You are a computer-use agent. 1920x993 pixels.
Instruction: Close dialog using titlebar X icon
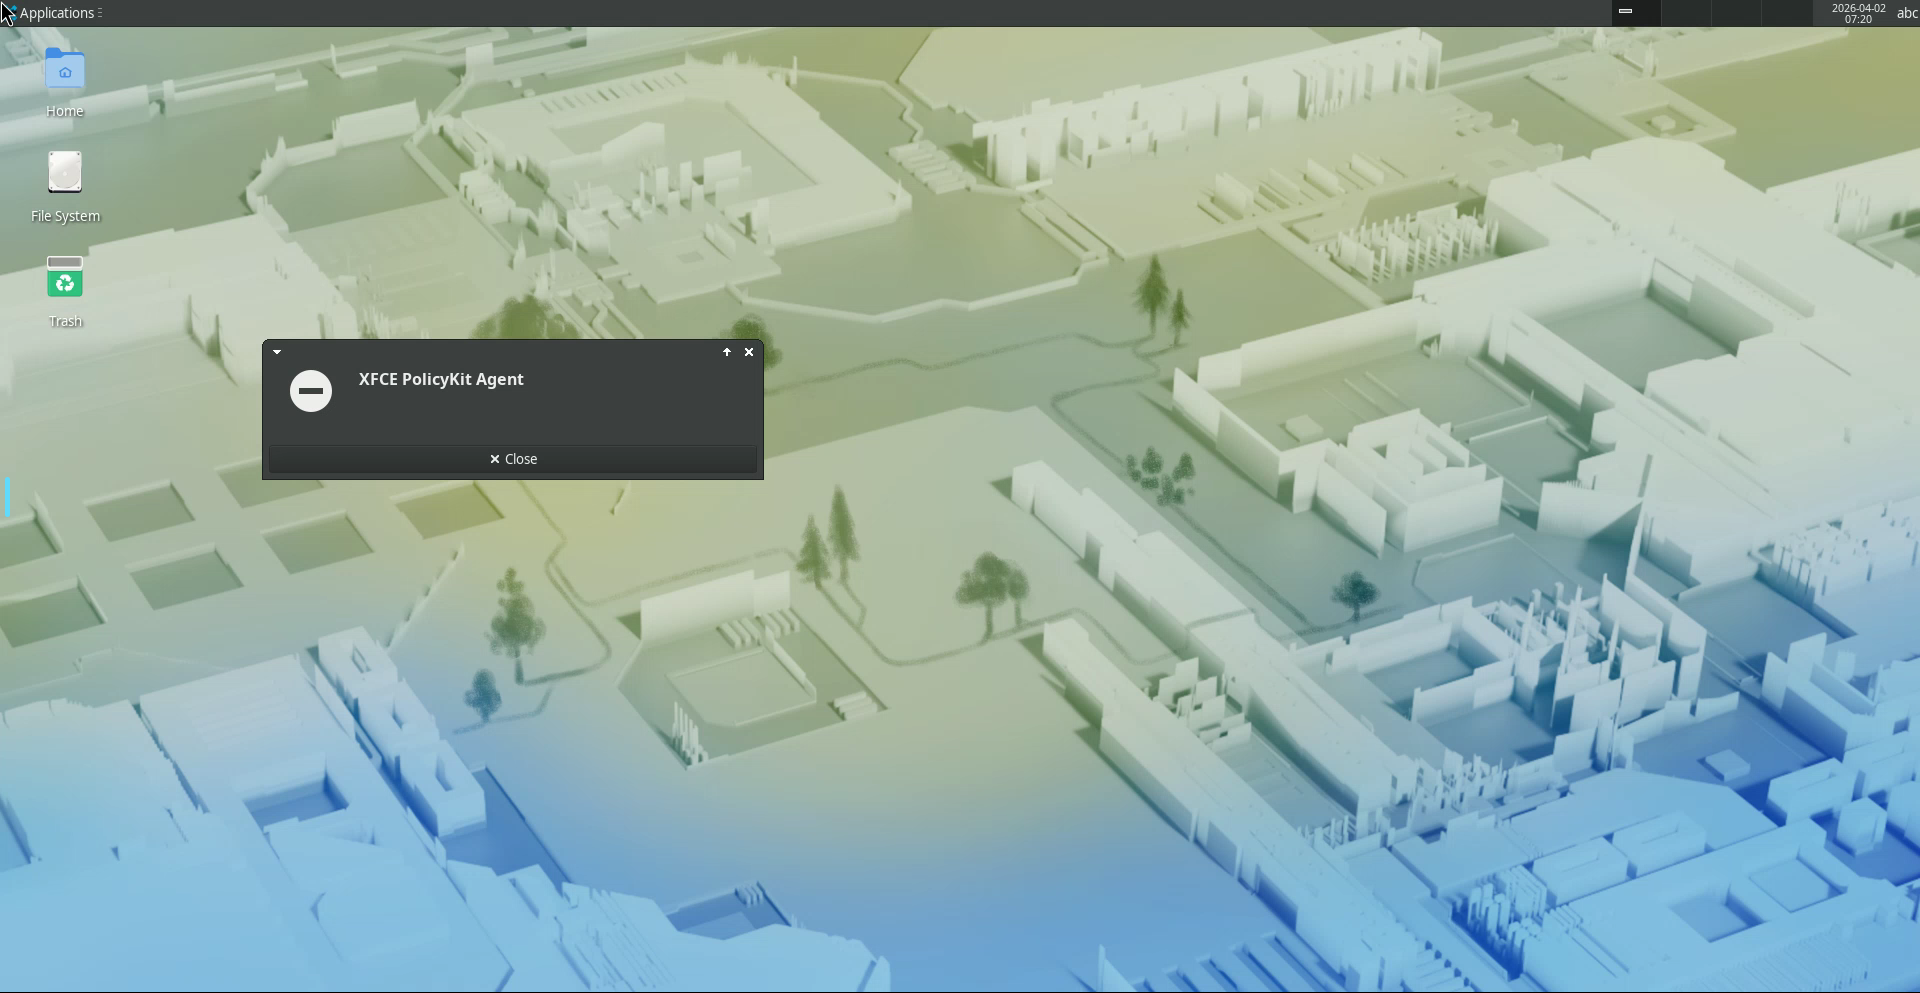[x=749, y=352]
